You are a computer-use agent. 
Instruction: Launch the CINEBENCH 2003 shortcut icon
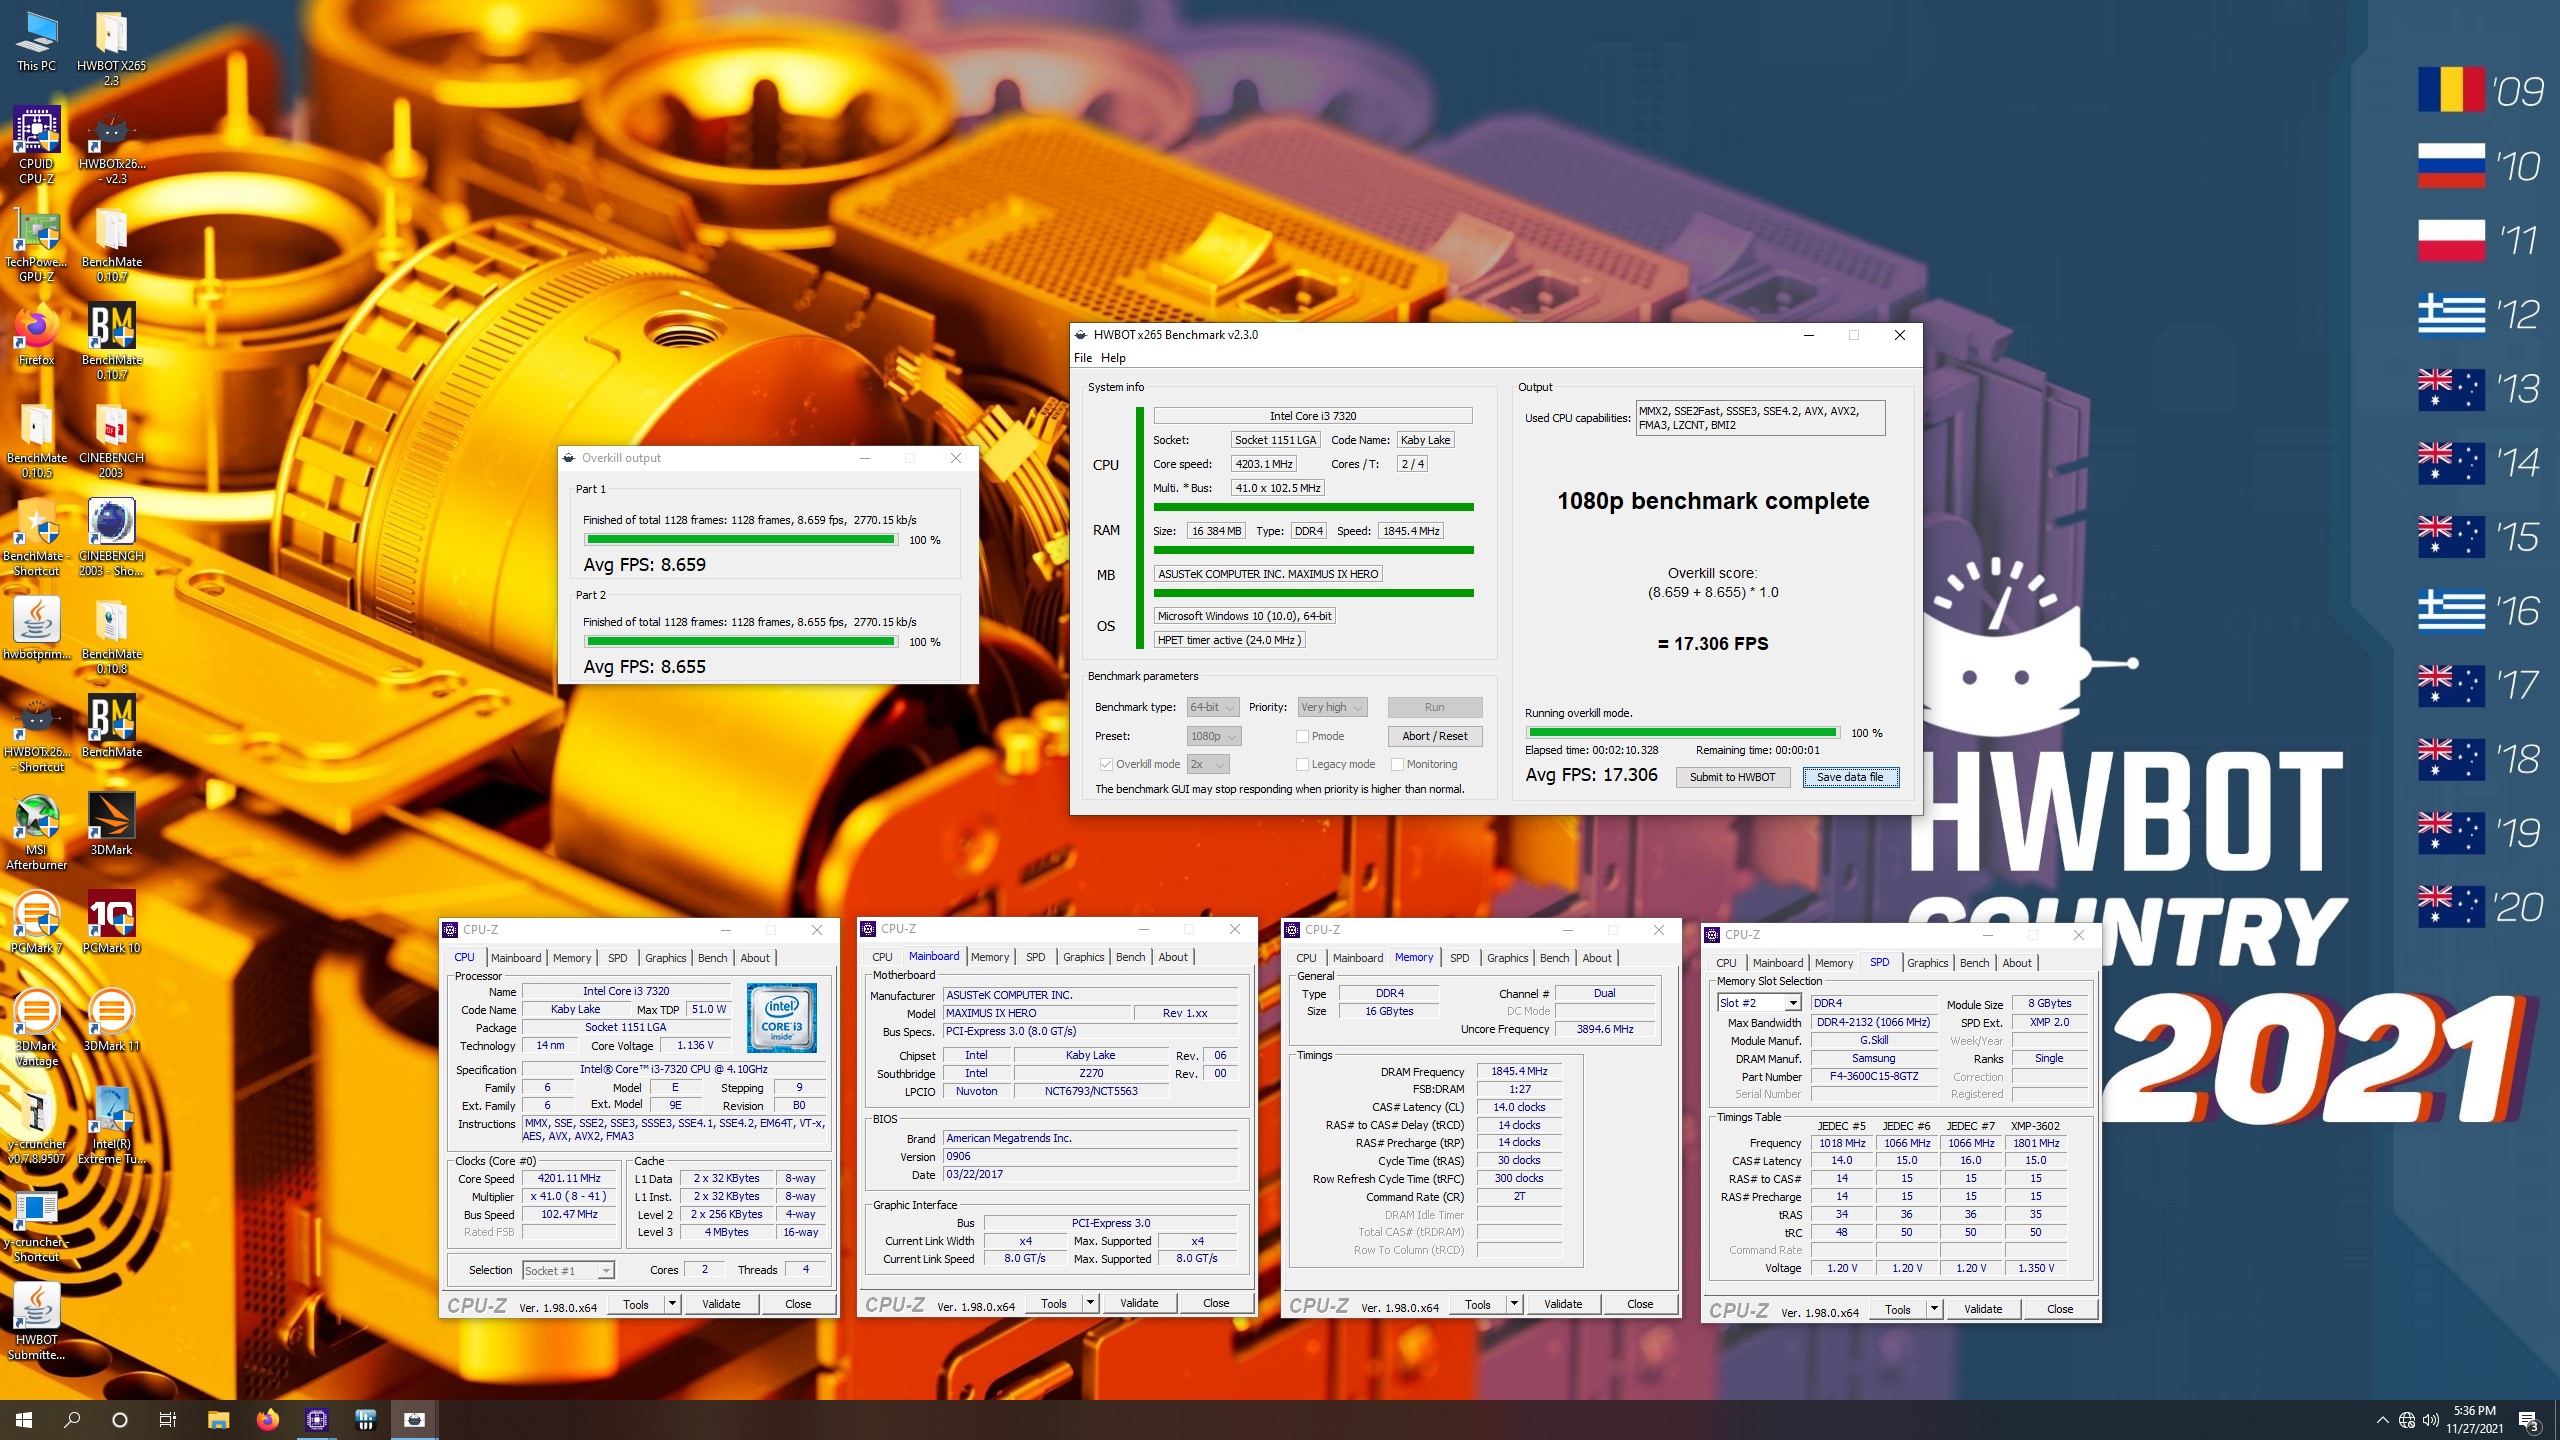click(111, 537)
